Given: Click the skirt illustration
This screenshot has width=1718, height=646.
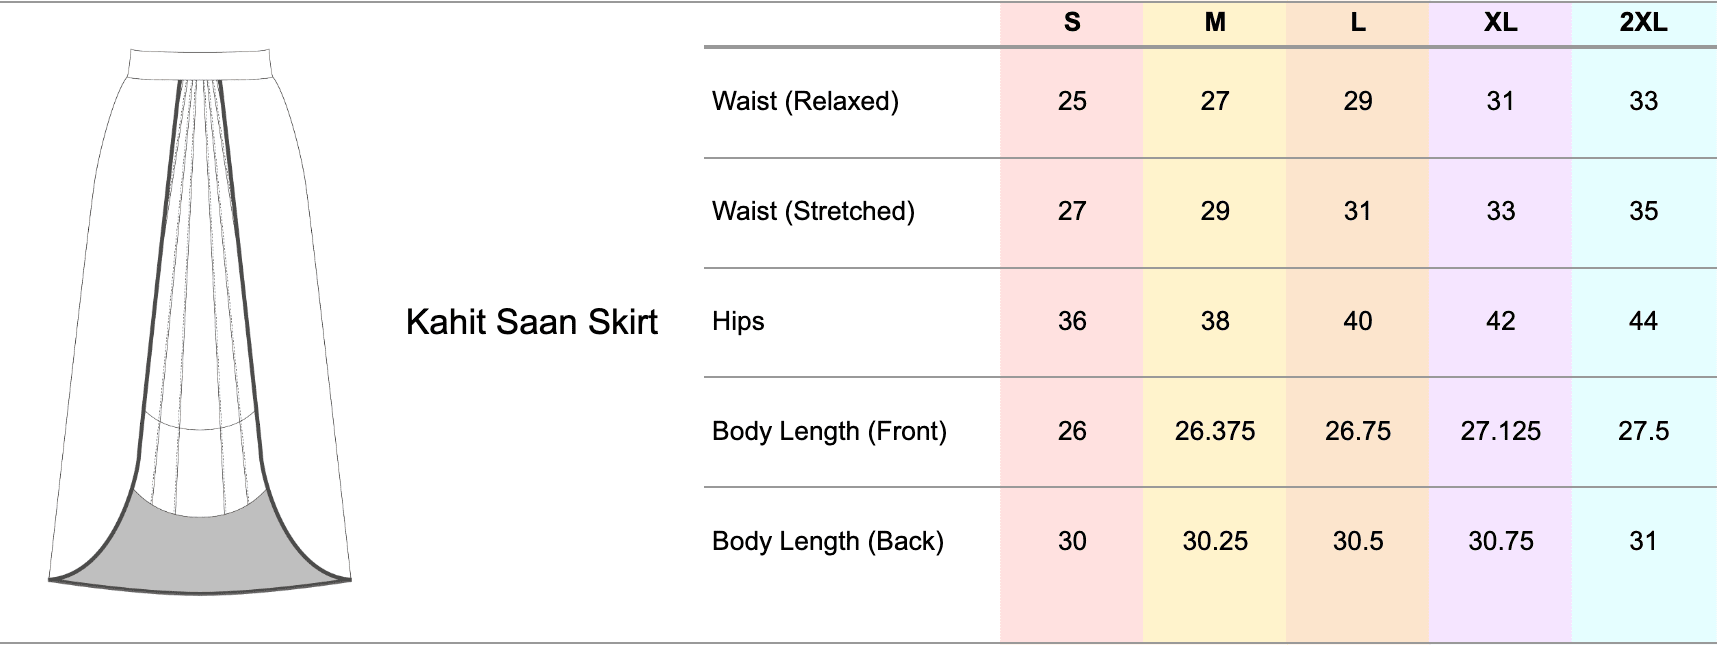Looking at the screenshot, I should pos(200,320).
